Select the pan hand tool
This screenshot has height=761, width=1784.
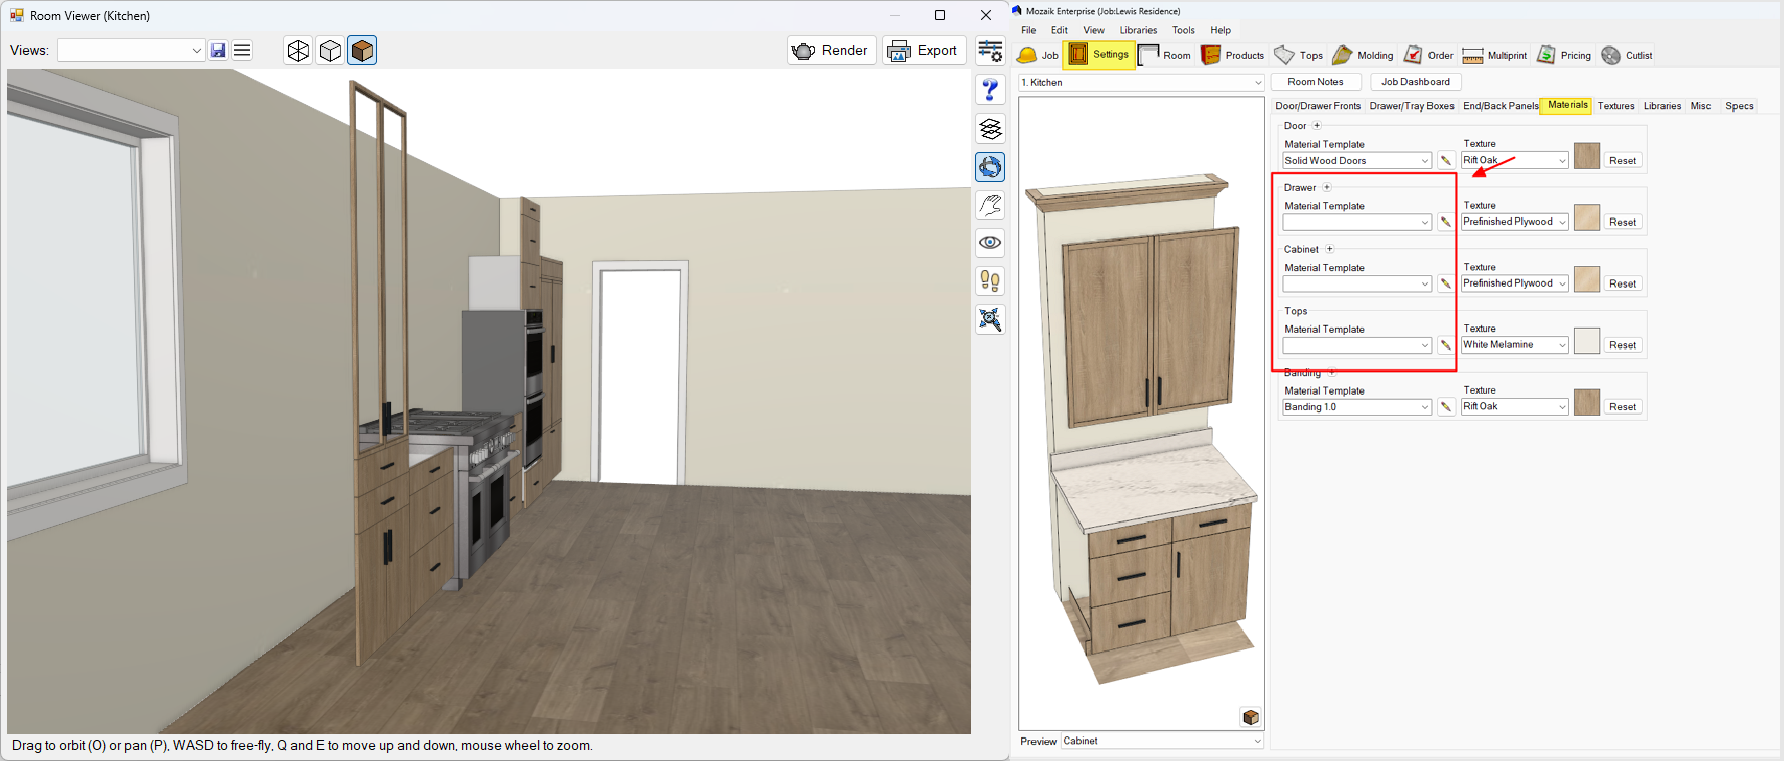990,205
